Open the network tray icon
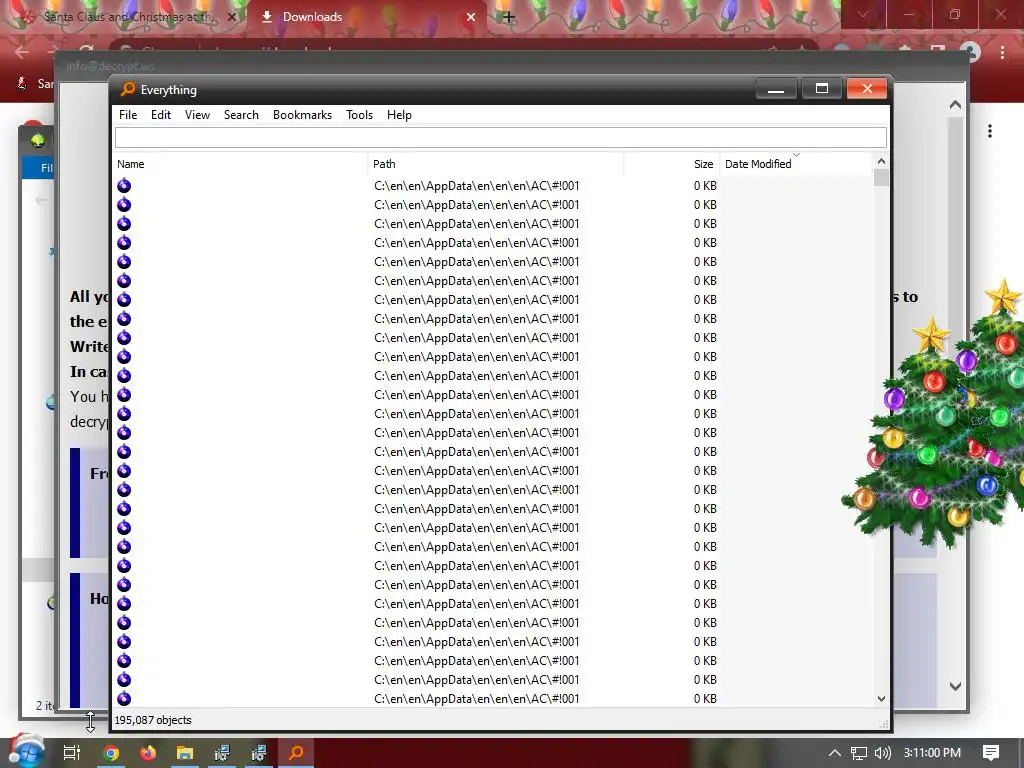Viewport: 1024px width, 768px height. [859, 753]
